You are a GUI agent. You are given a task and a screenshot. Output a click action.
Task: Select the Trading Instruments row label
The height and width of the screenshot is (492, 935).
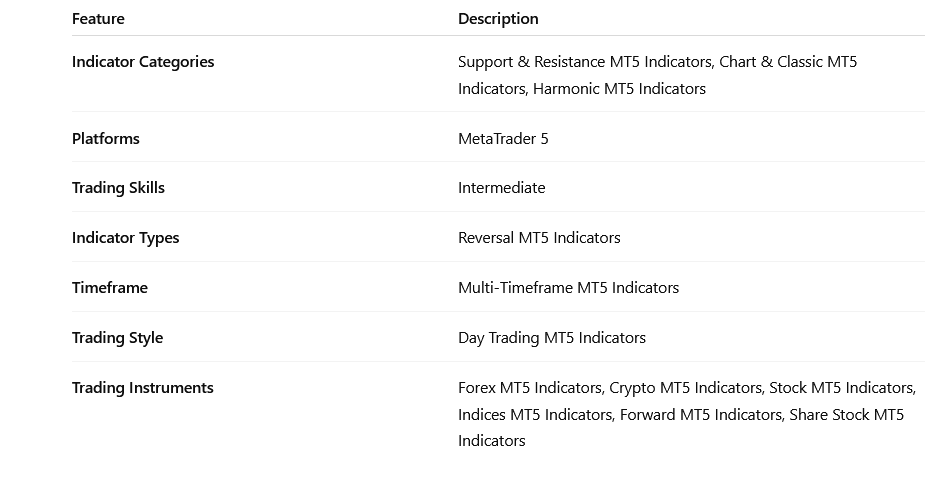point(143,388)
